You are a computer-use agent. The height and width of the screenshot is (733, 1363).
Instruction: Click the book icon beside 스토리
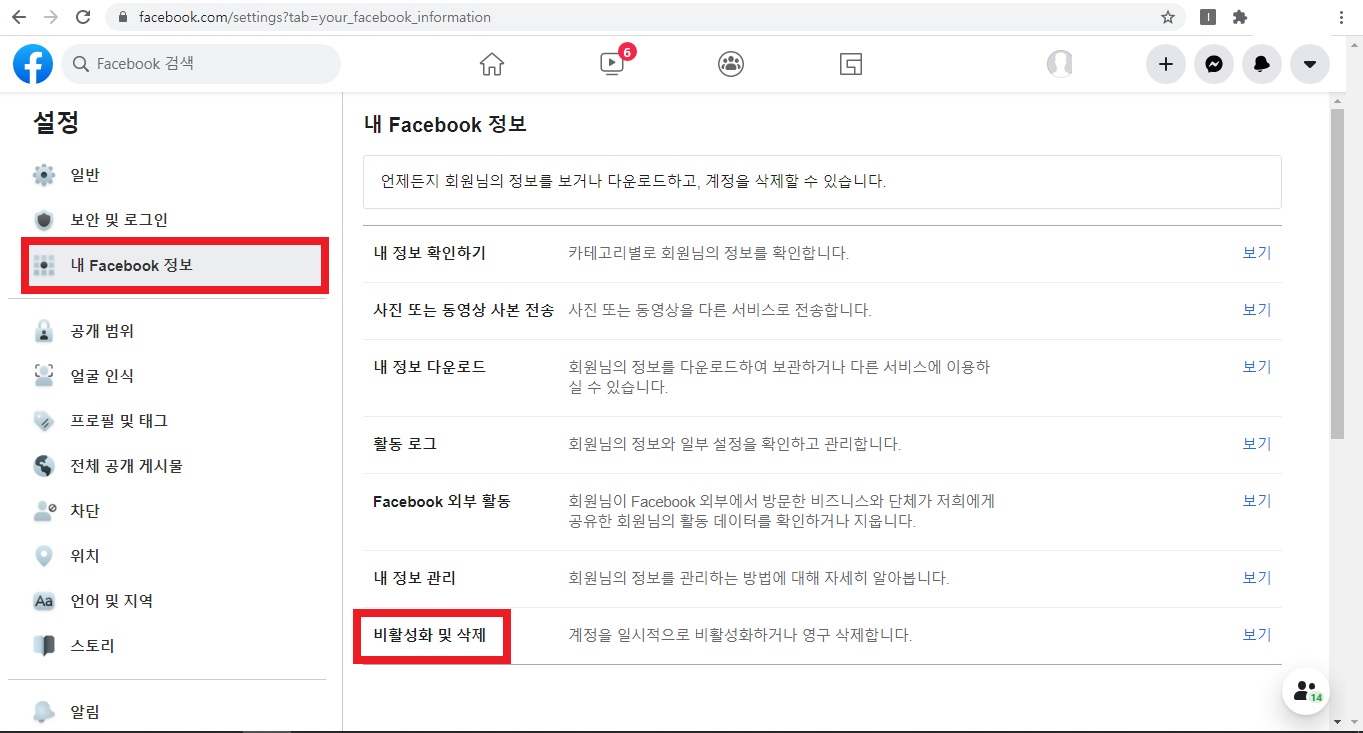coord(44,646)
